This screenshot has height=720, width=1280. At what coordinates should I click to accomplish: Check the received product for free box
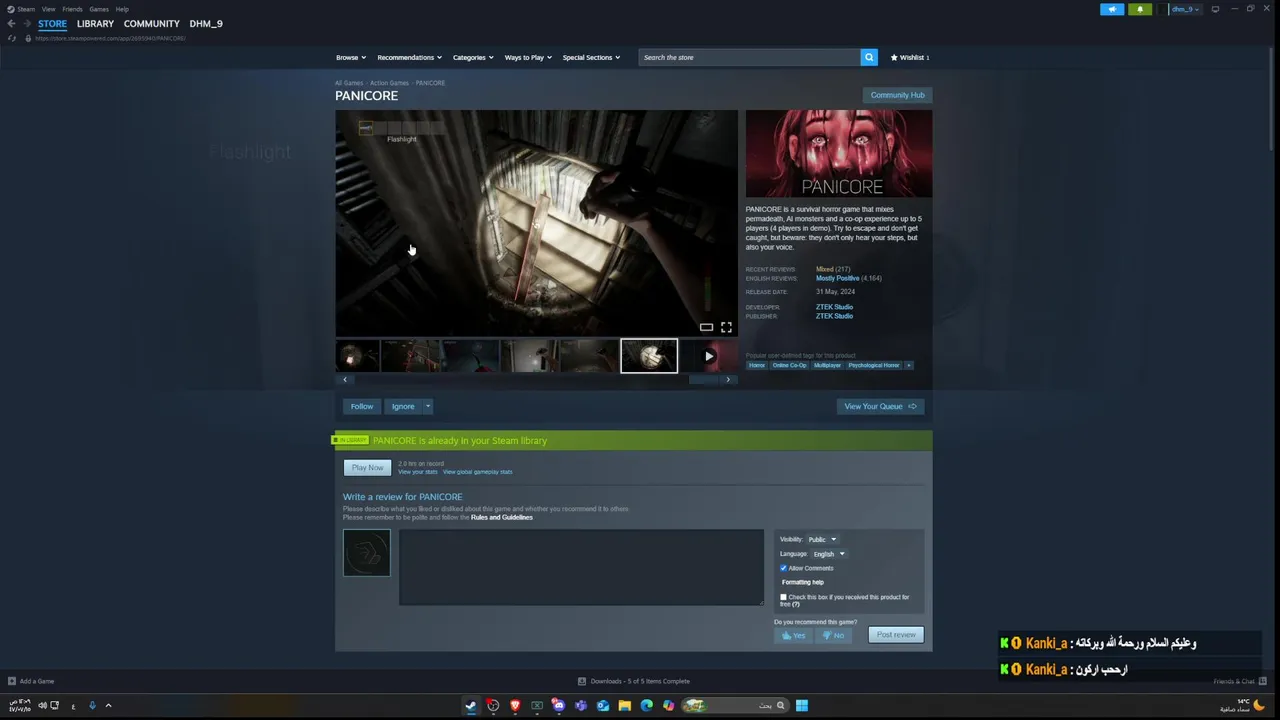click(783, 597)
